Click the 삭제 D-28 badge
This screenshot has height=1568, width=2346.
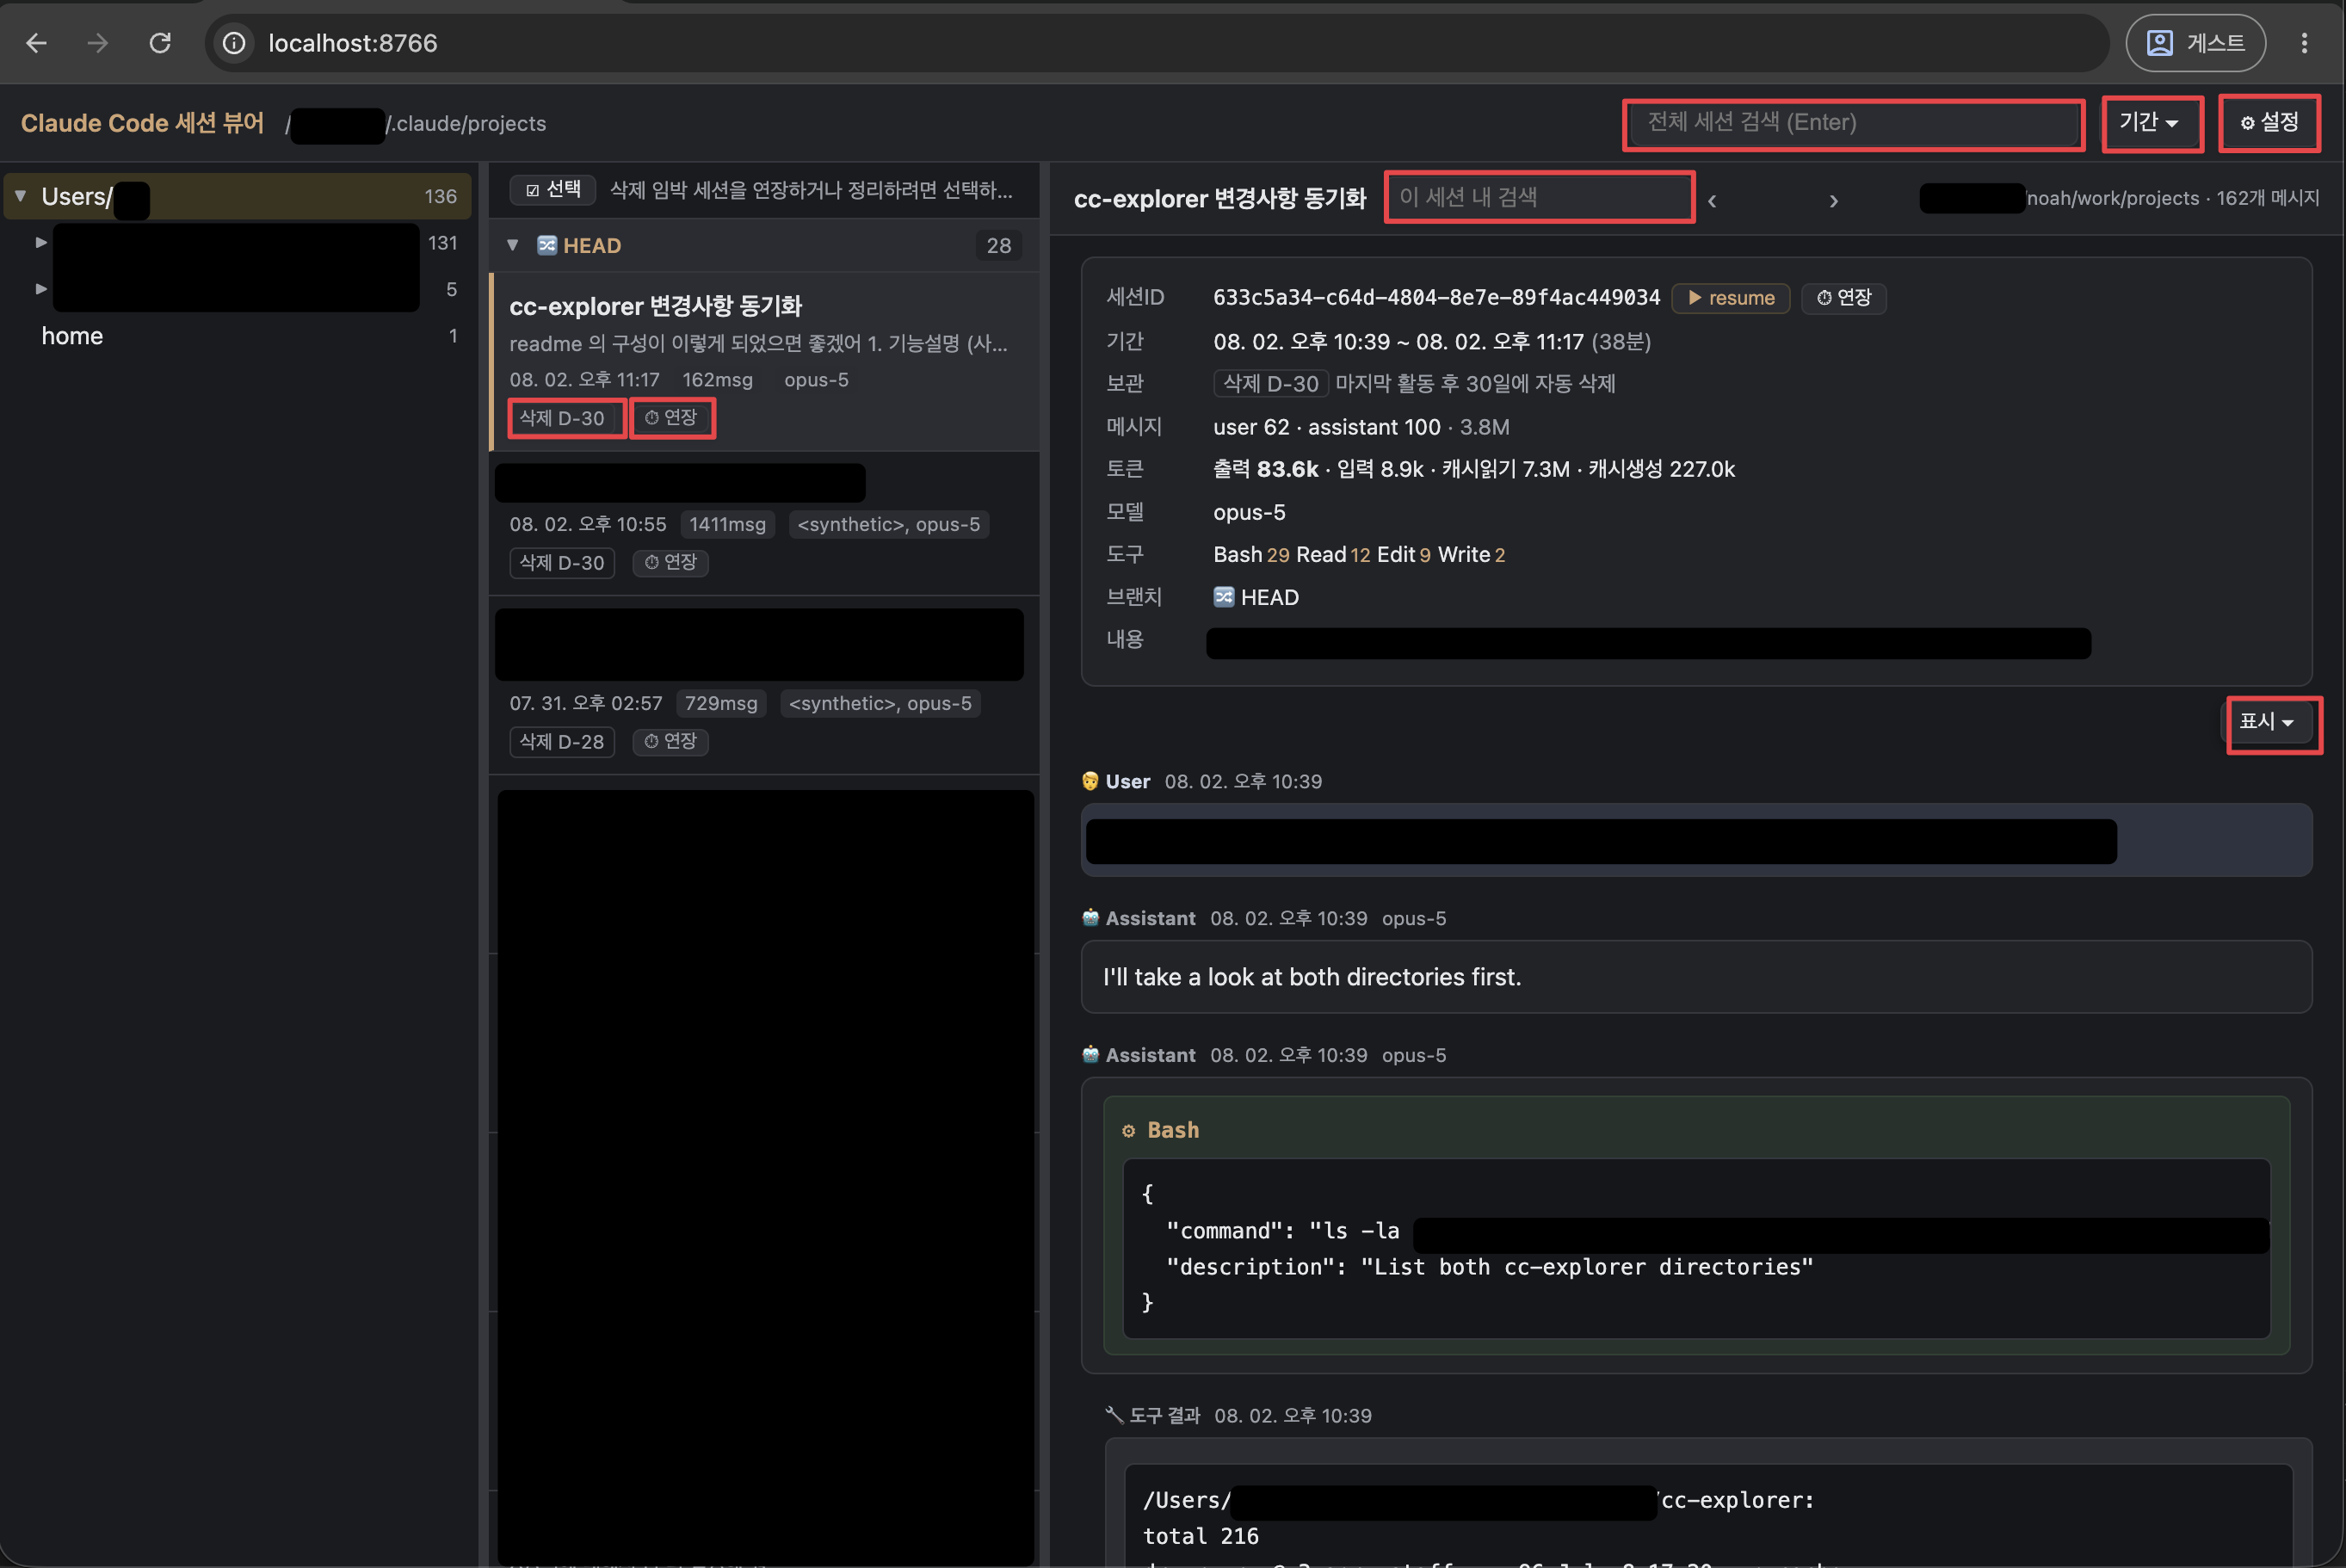[x=562, y=742]
